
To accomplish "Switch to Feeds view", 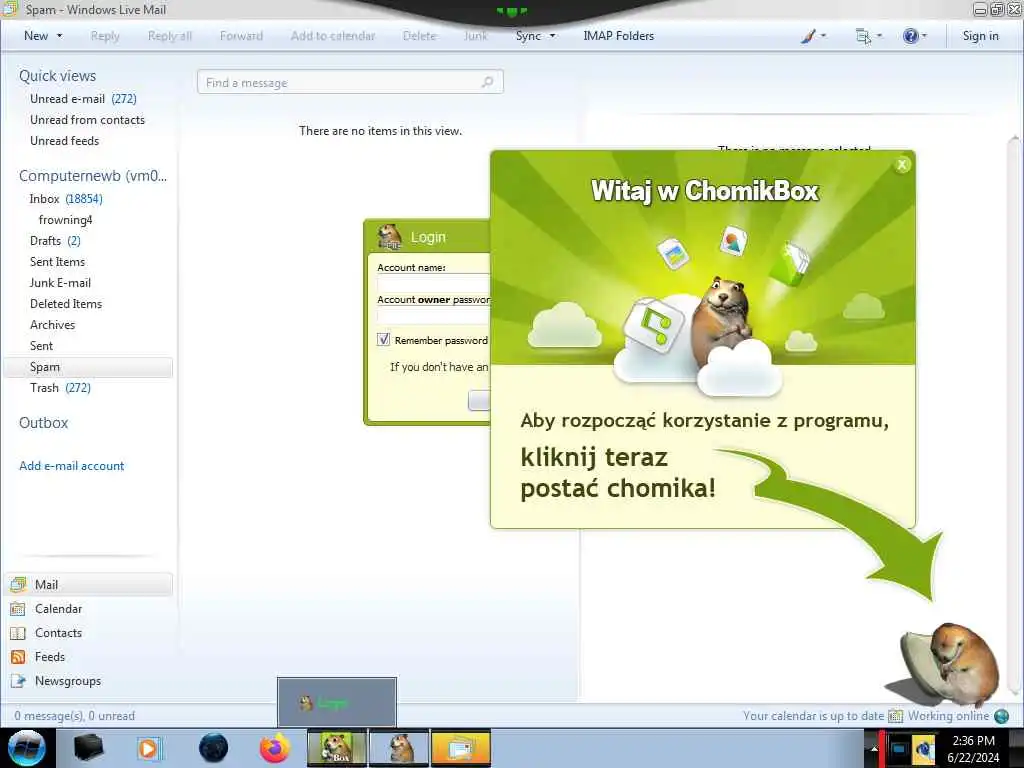I will 50,657.
